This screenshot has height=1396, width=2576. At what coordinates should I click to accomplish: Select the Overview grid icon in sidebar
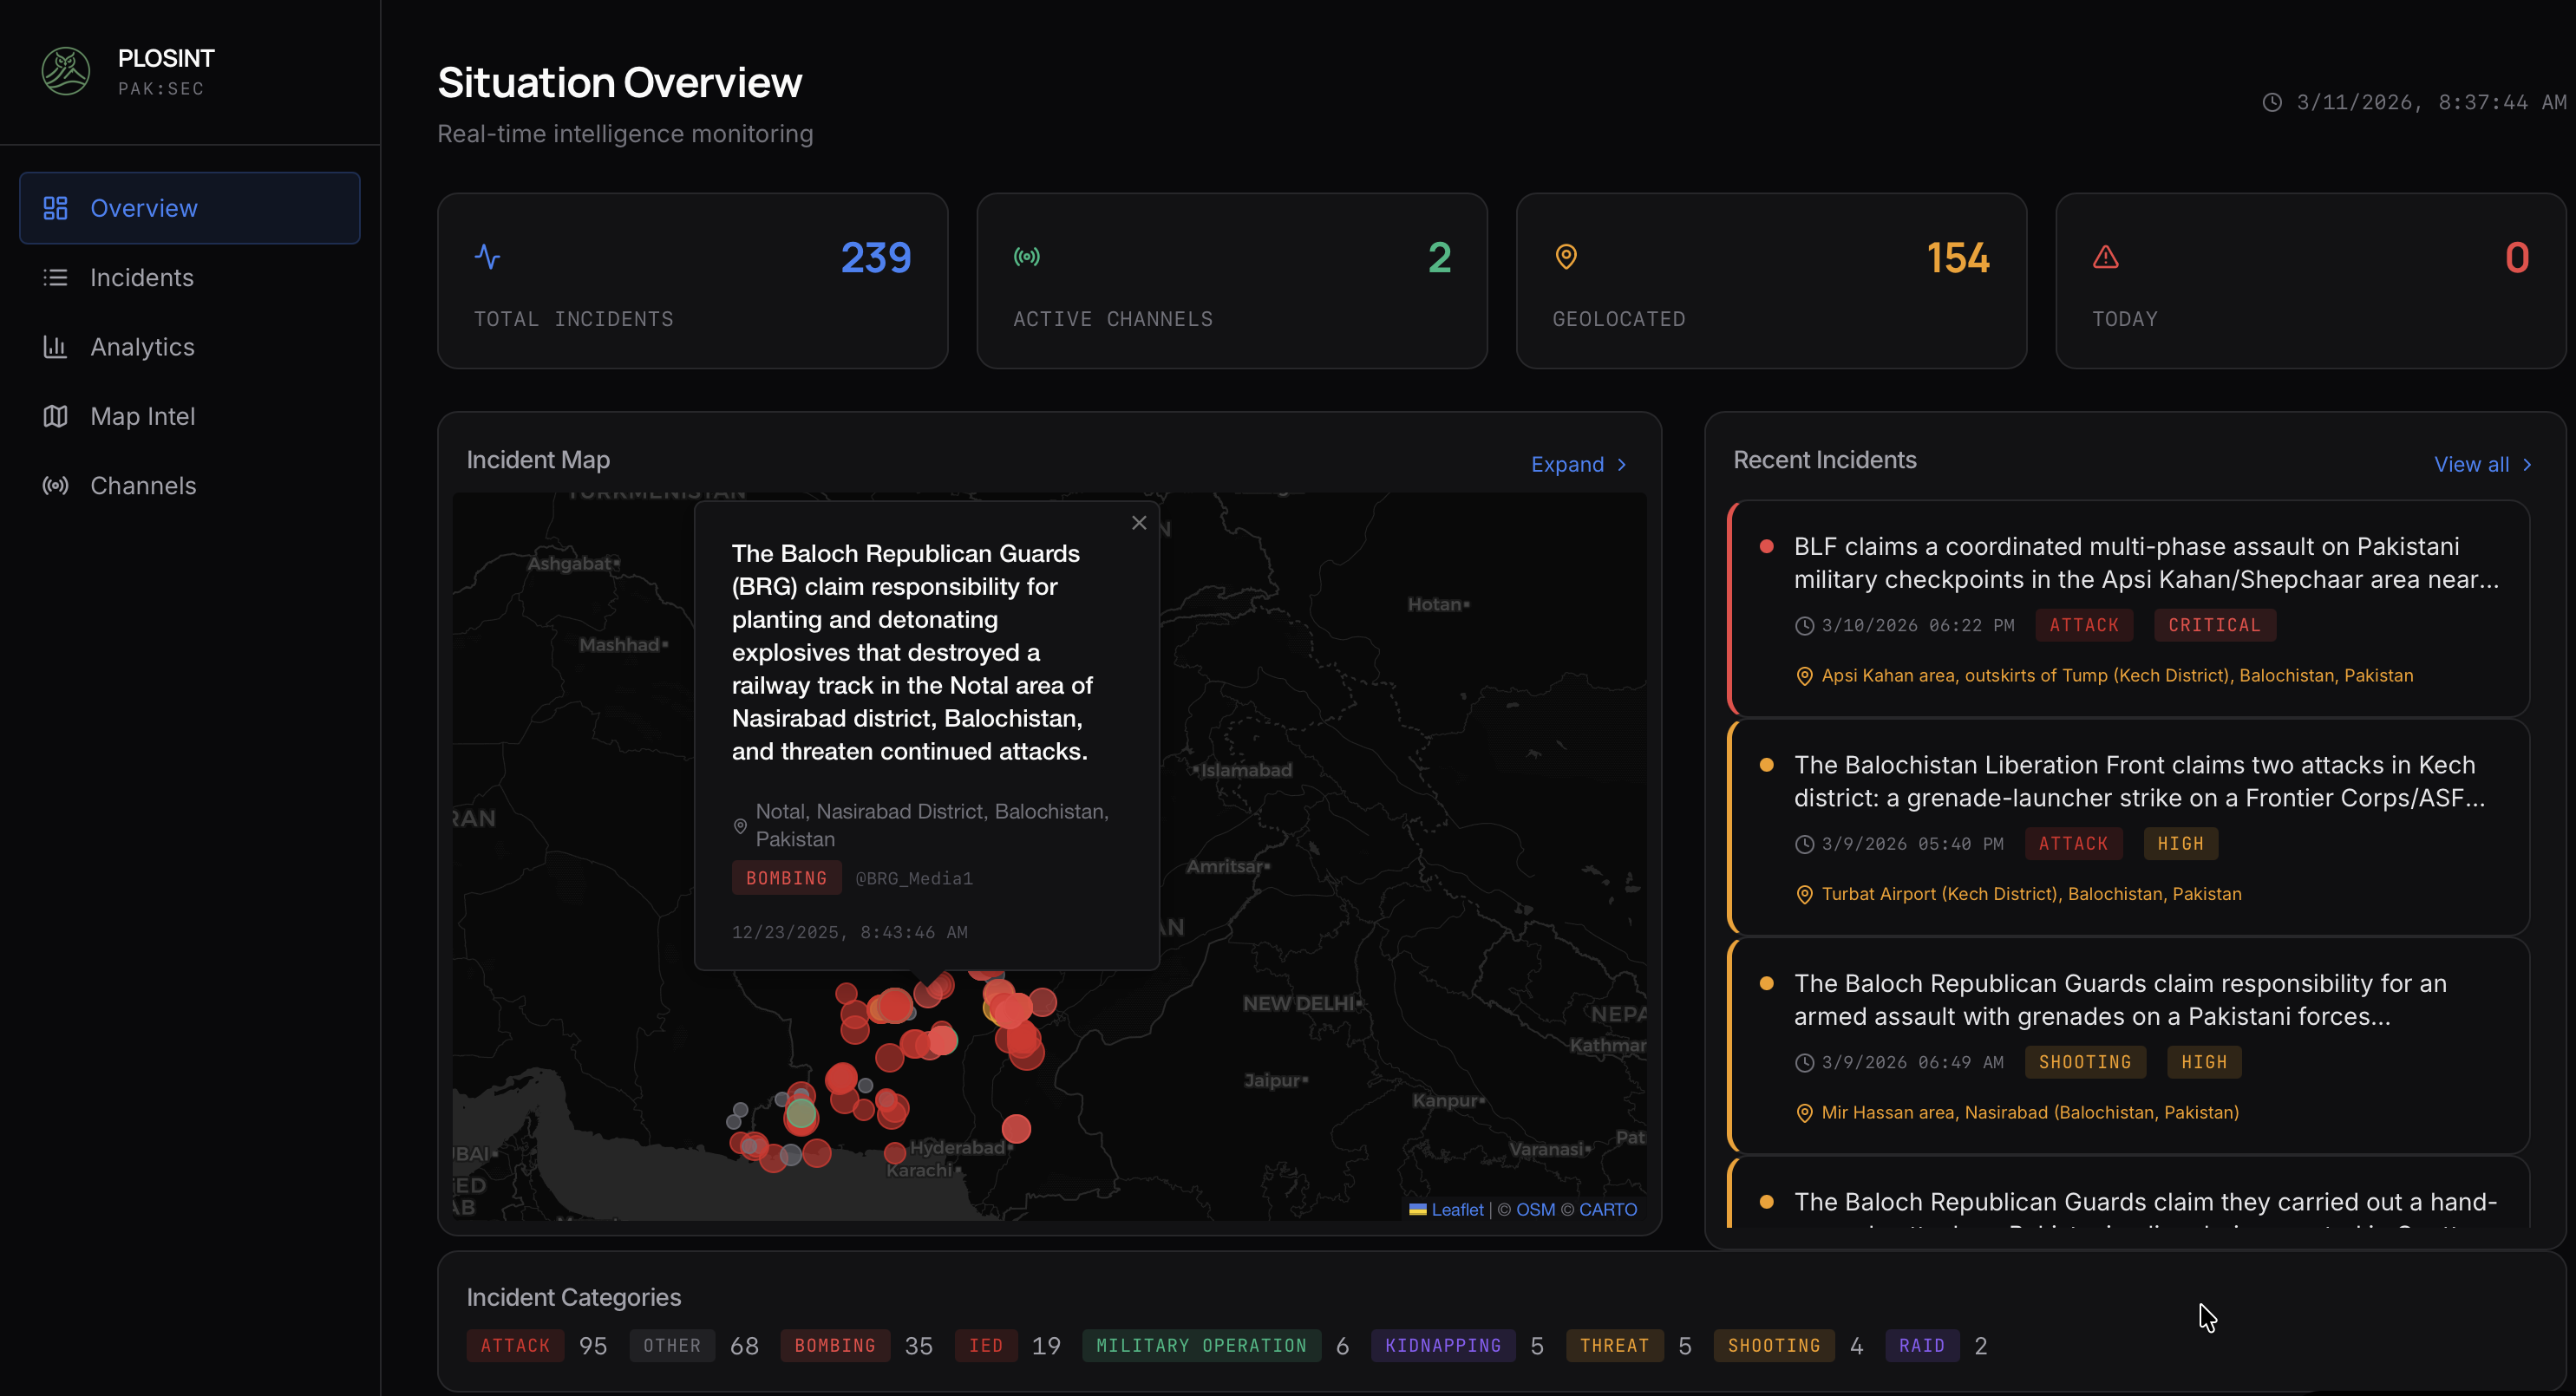point(55,207)
